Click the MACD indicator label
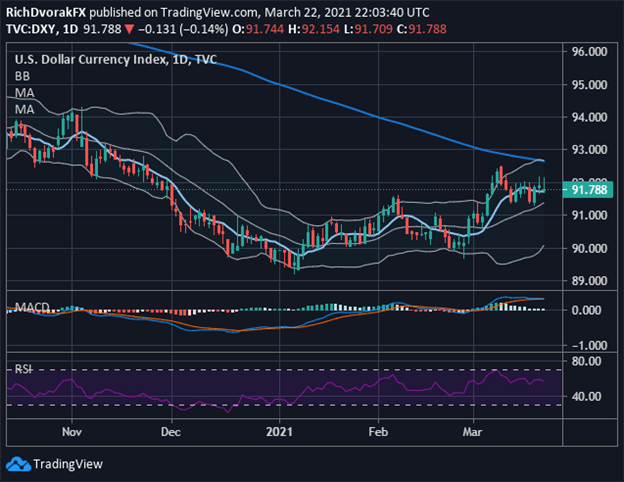 pos(32,307)
